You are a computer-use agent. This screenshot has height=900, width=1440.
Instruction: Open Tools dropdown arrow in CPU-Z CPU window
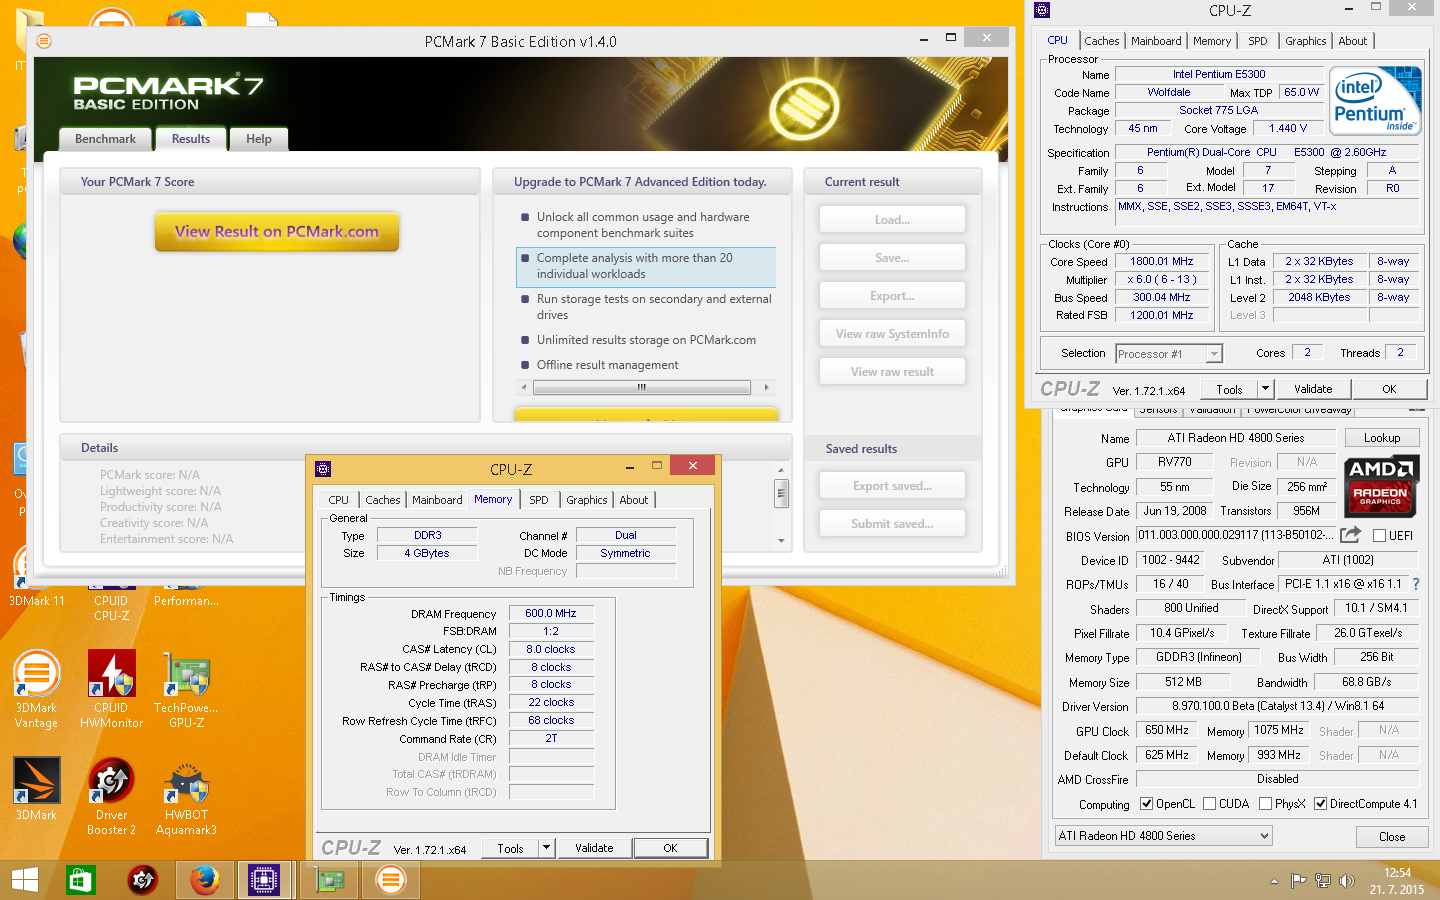(1265, 389)
